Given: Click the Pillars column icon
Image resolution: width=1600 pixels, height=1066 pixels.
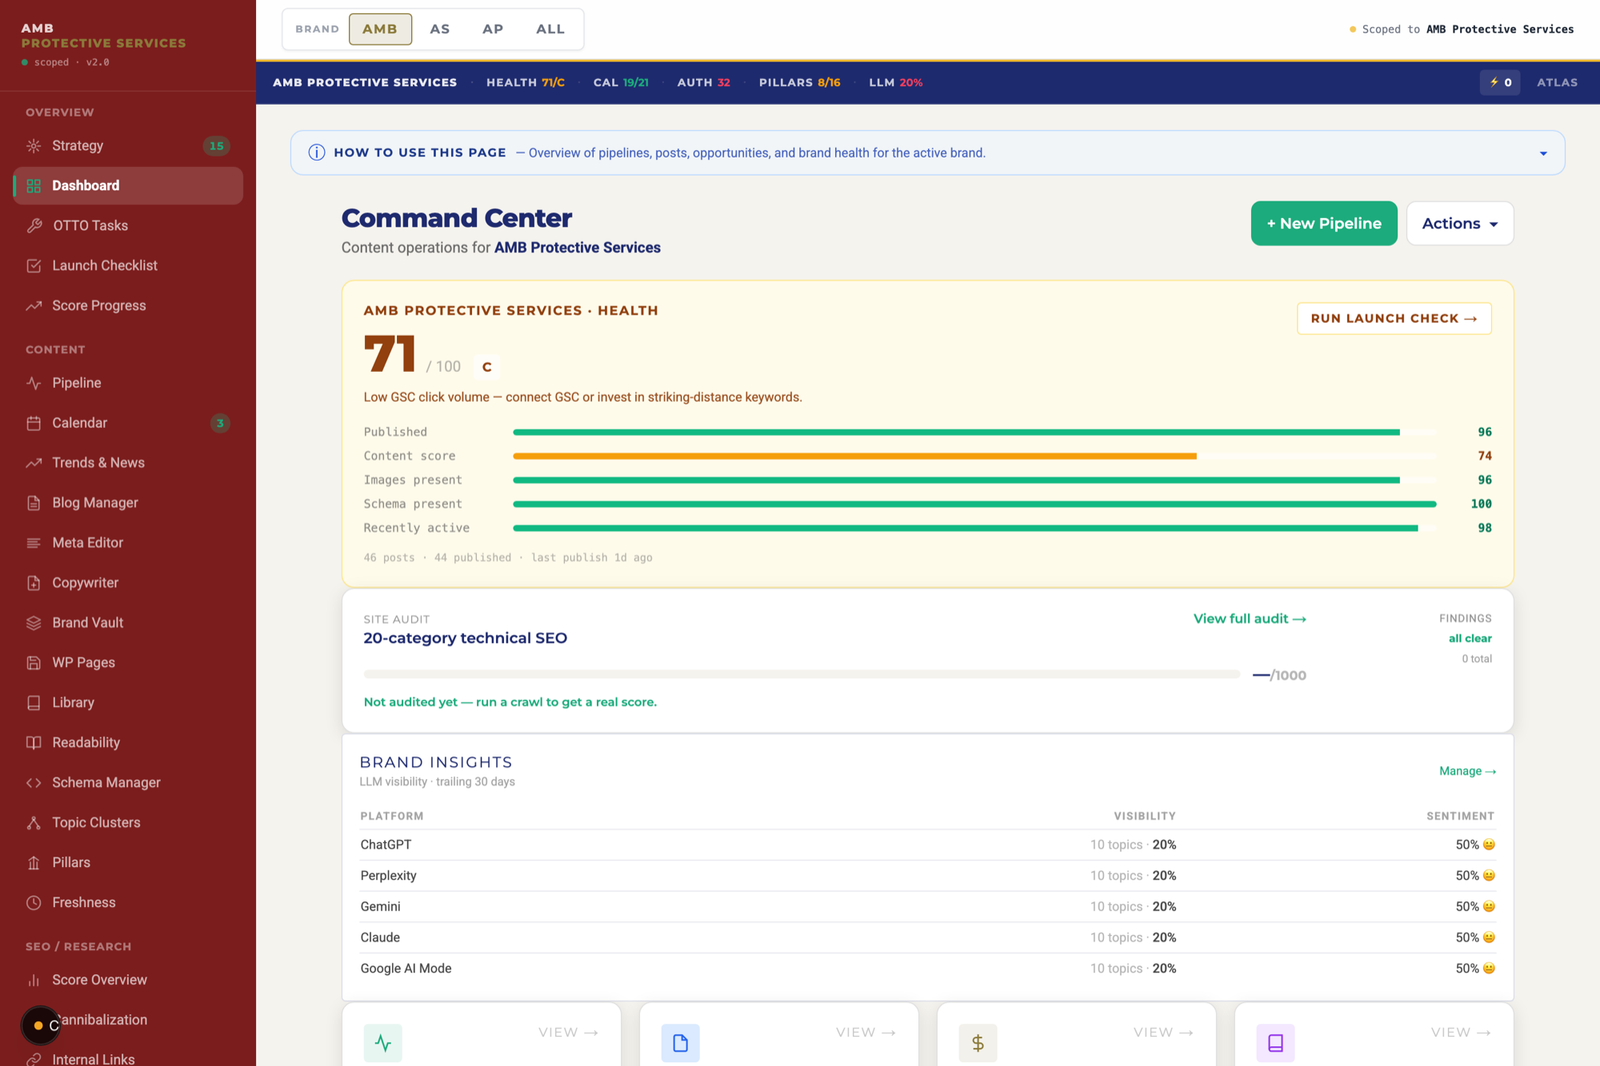Looking at the screenshot, I should pos(33,863).
